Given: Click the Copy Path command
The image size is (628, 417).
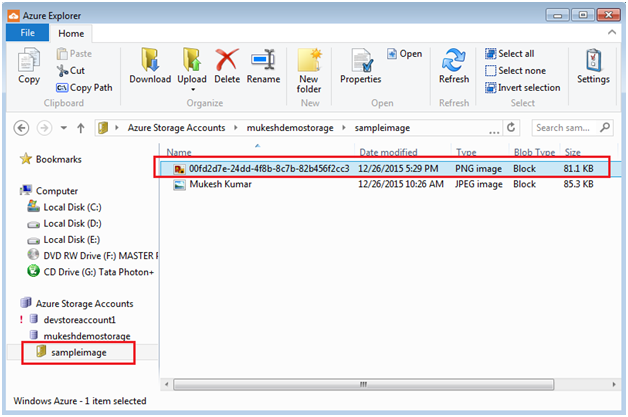Looking at the screenshot, I should point(85,88).
